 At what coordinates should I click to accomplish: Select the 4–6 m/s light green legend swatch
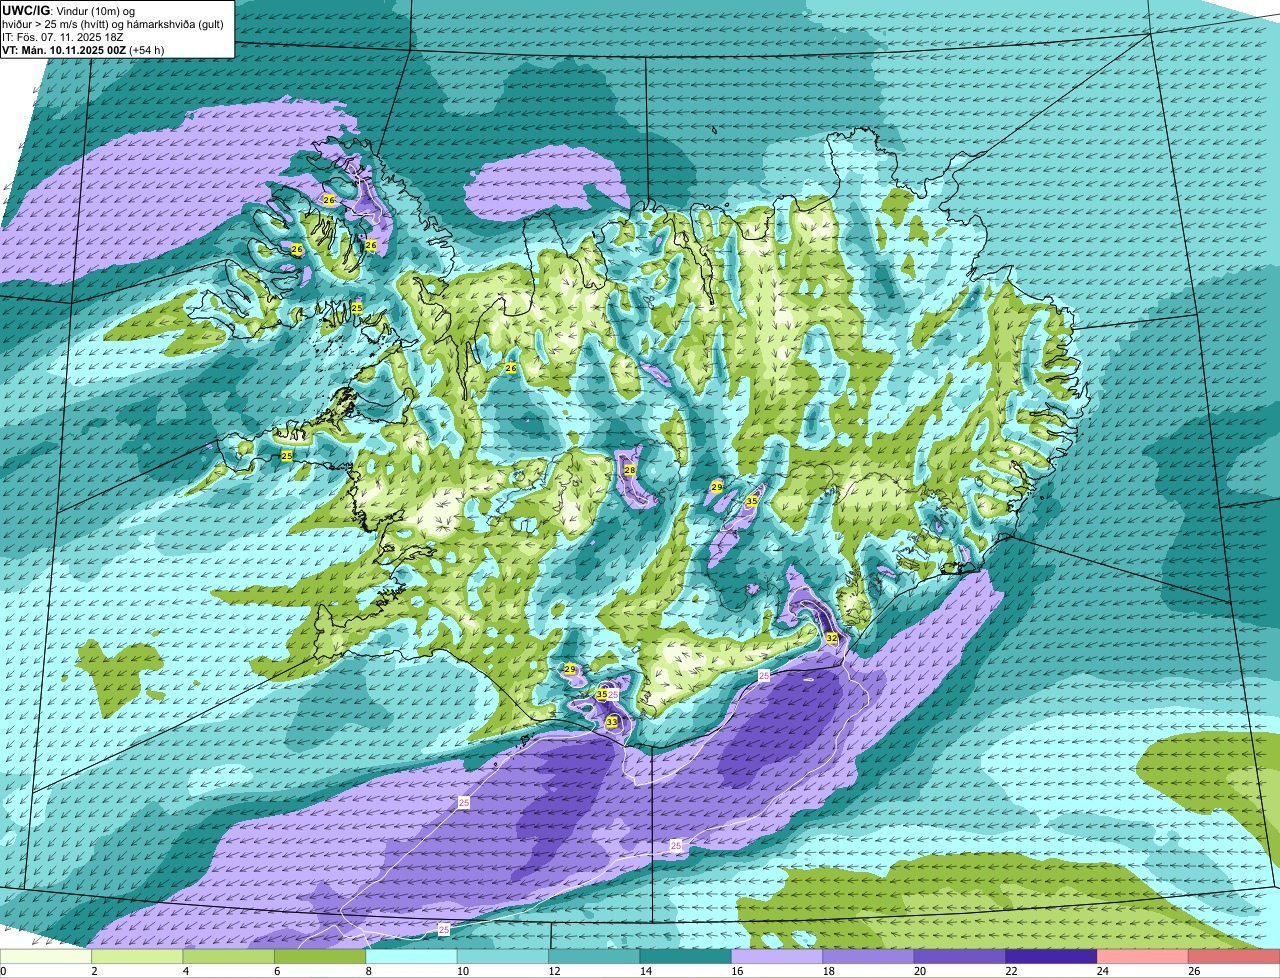point(229,957)
